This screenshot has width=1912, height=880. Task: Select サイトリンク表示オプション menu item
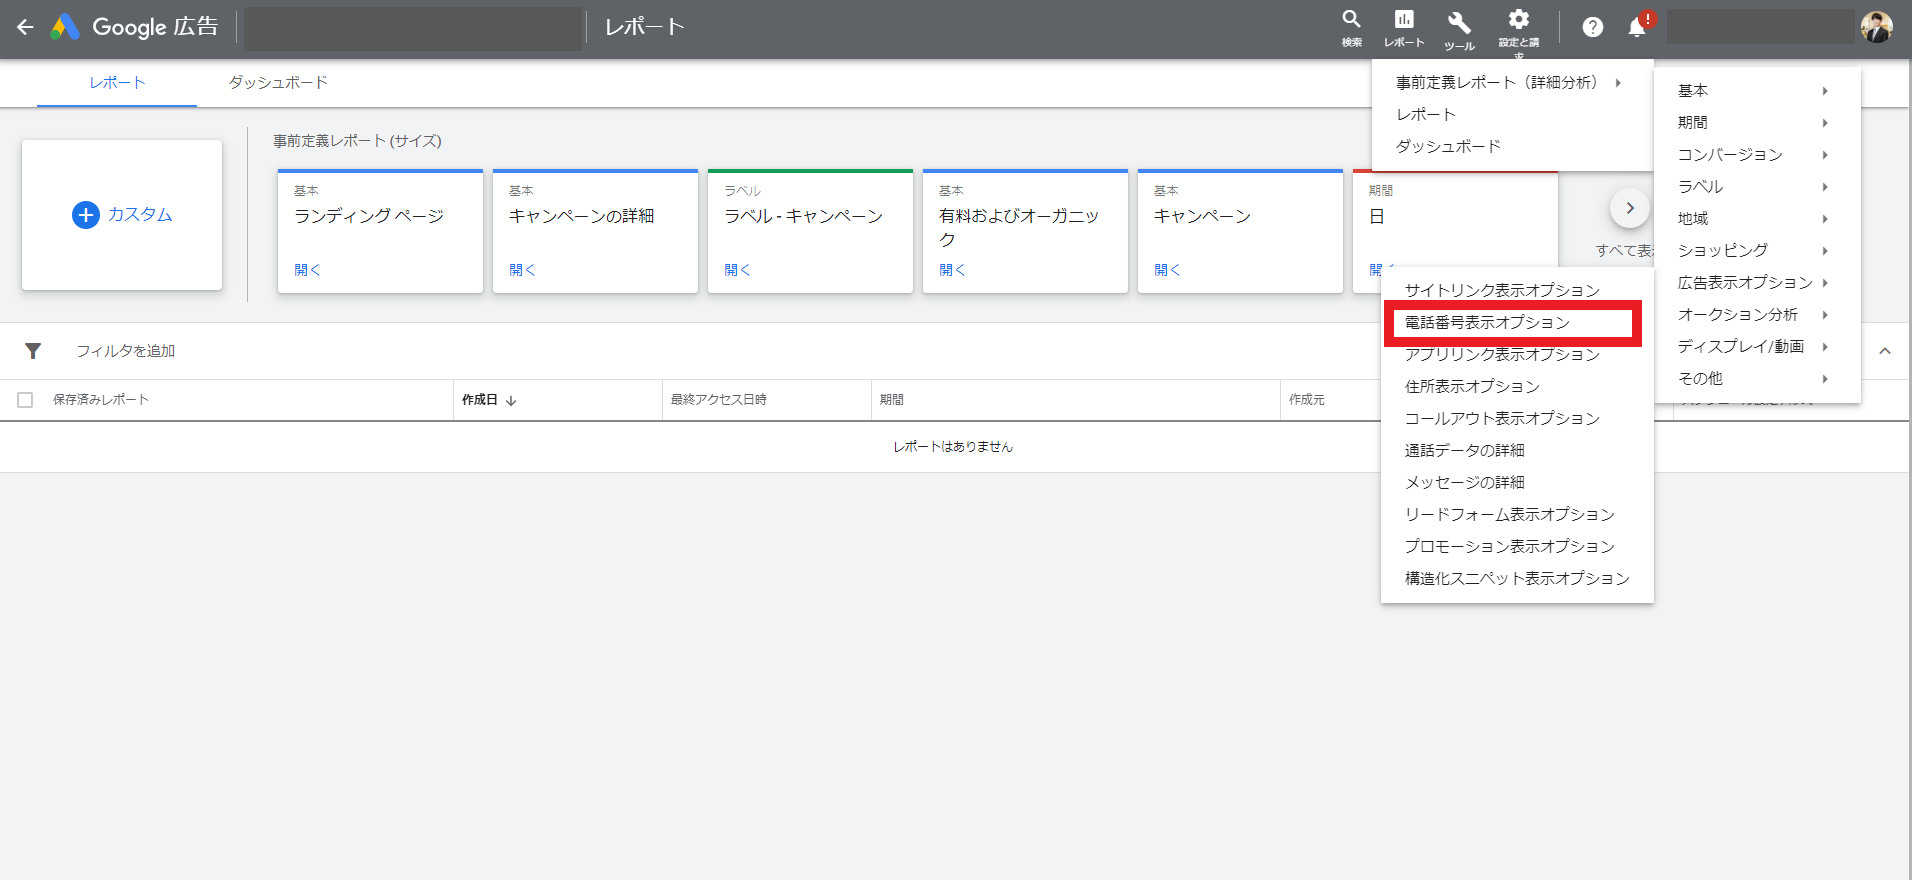click(1517, 291)
